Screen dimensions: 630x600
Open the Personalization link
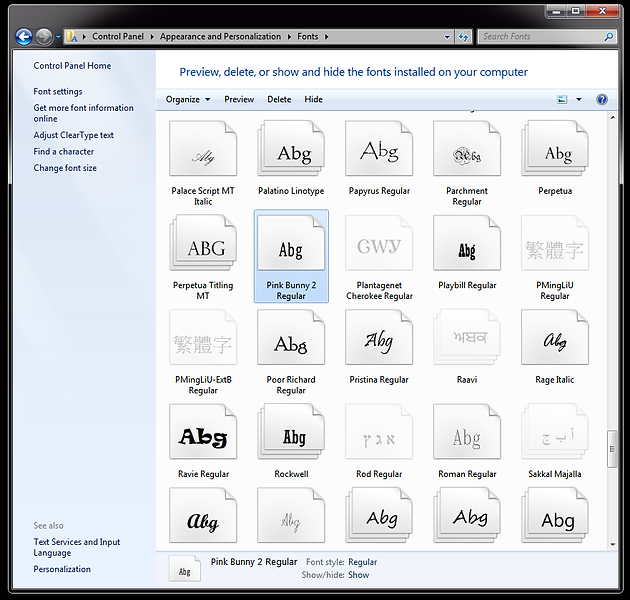(x=62, y=569)
